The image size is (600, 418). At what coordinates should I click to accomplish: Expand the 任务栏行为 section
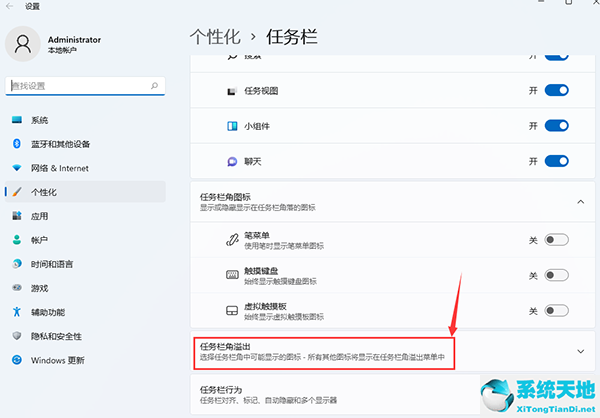[393, 395]
